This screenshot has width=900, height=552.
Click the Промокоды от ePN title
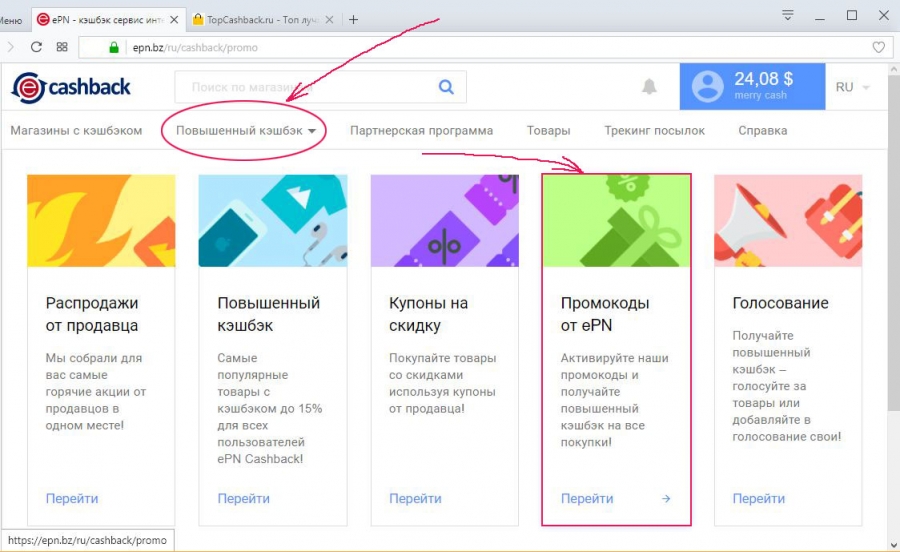point(605,314)
